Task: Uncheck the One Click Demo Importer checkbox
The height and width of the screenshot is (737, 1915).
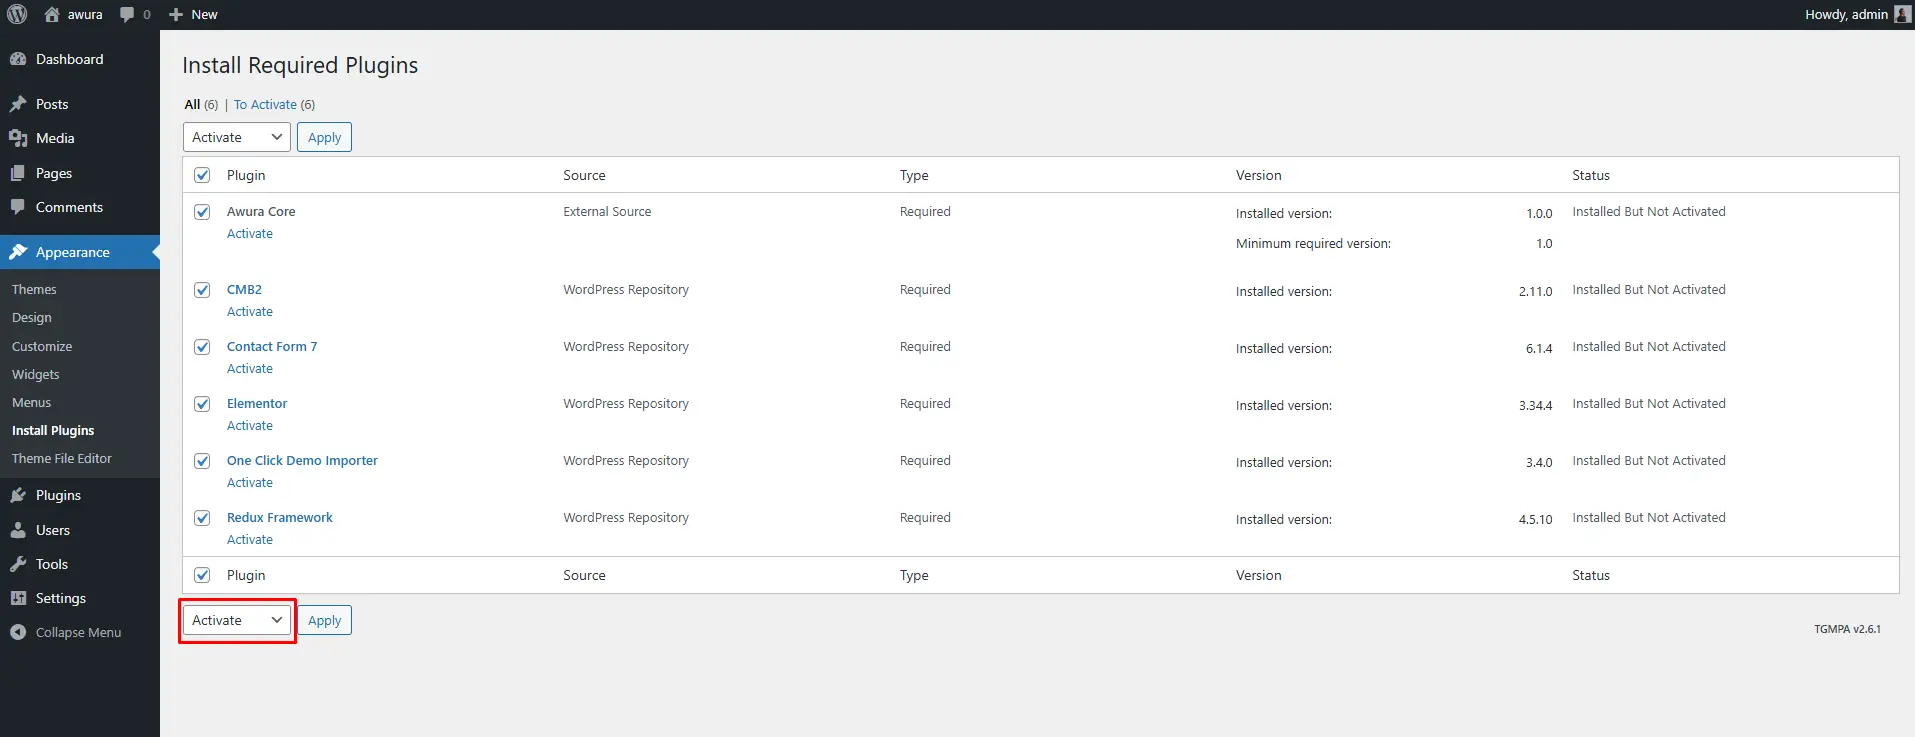Action: tap(202, 461)
